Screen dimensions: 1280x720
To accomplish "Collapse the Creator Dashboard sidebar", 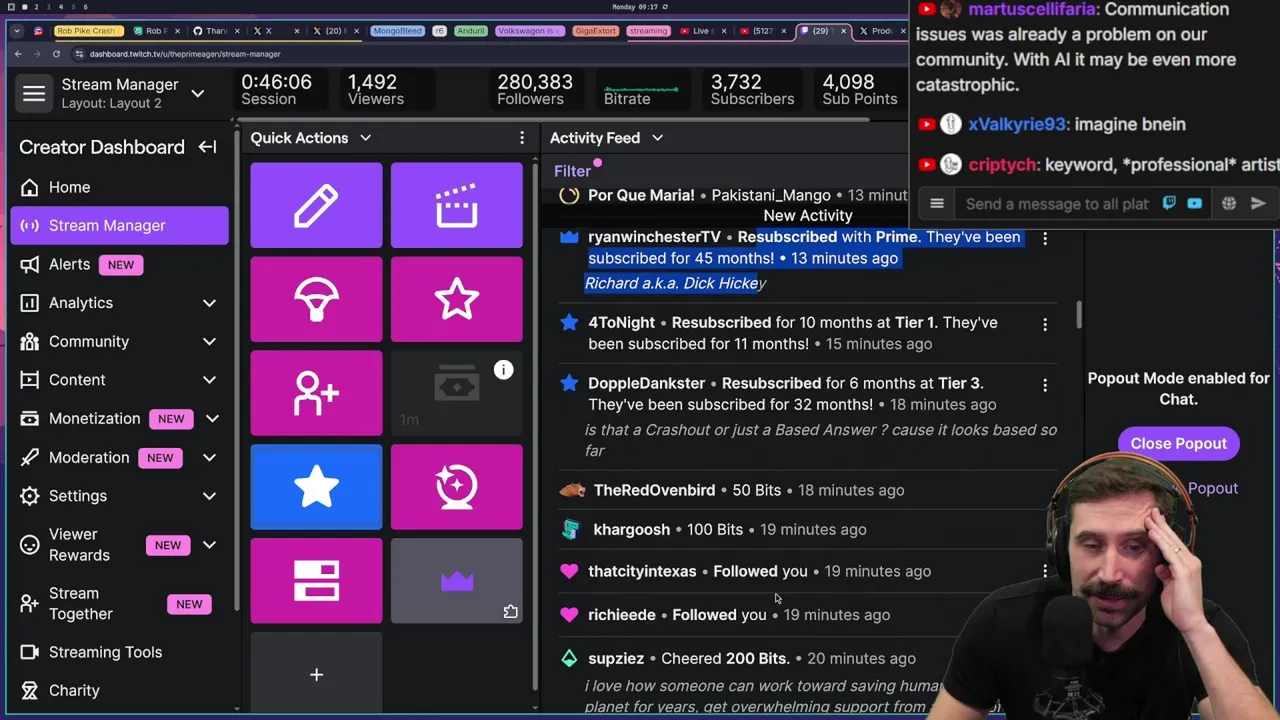I will [x=207, y=147].
